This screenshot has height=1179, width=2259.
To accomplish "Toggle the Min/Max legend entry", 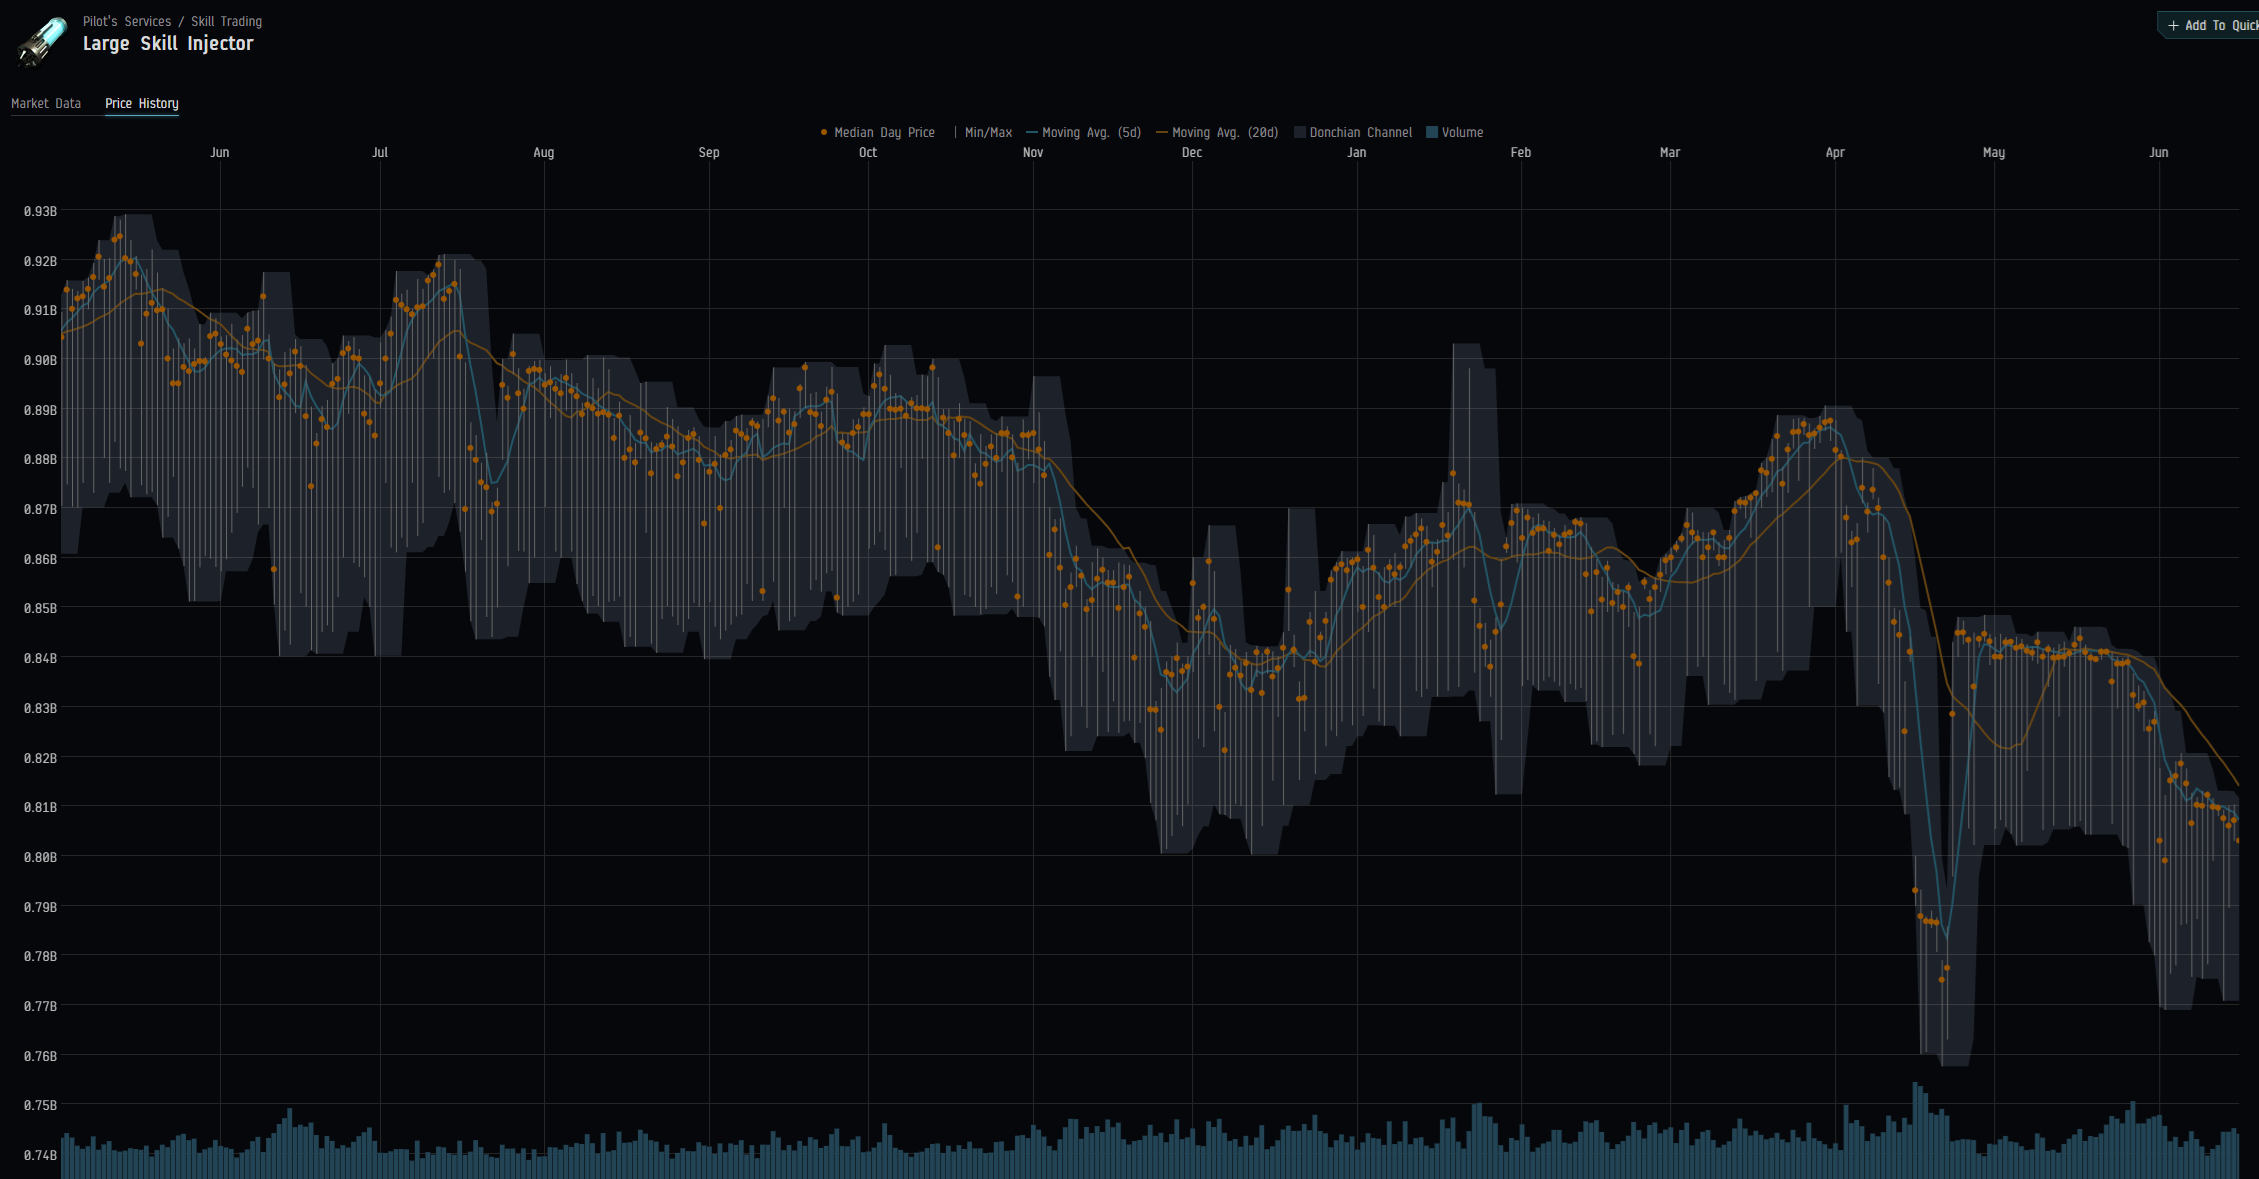I will (983, 132).
